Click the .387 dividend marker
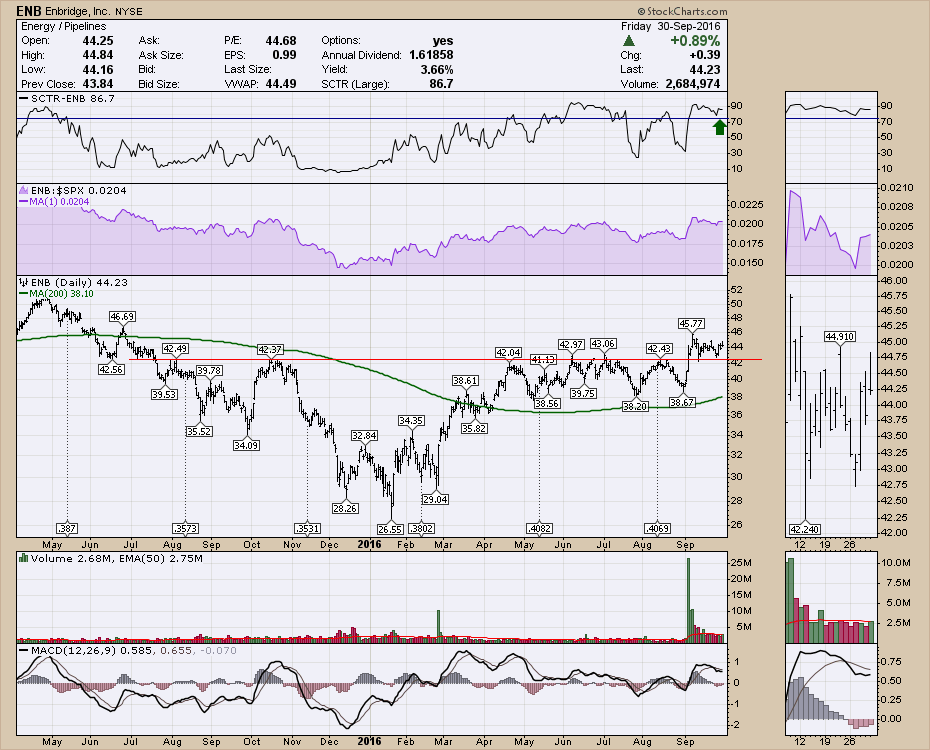Viewport: 930px width, 750px height. pyautogui.click(x=66, y=528)
